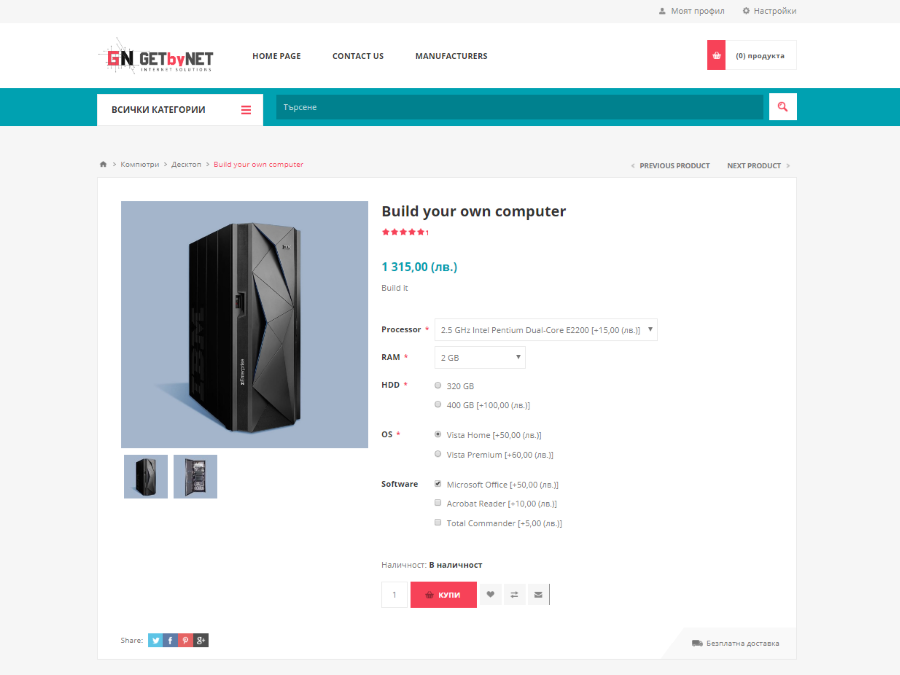Click the red КУПИ buy button
The image size is (900, 675).
point(444,595)
